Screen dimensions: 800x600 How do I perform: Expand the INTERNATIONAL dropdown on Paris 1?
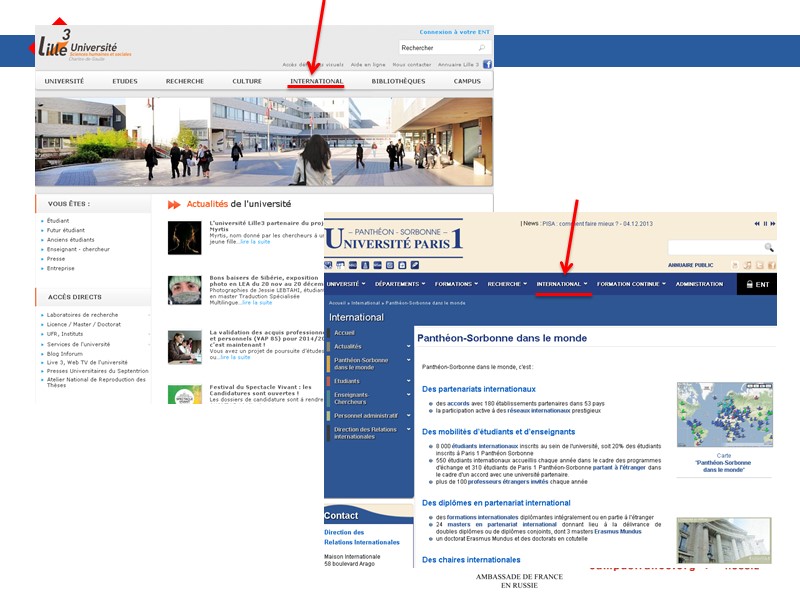coord(562,284)
